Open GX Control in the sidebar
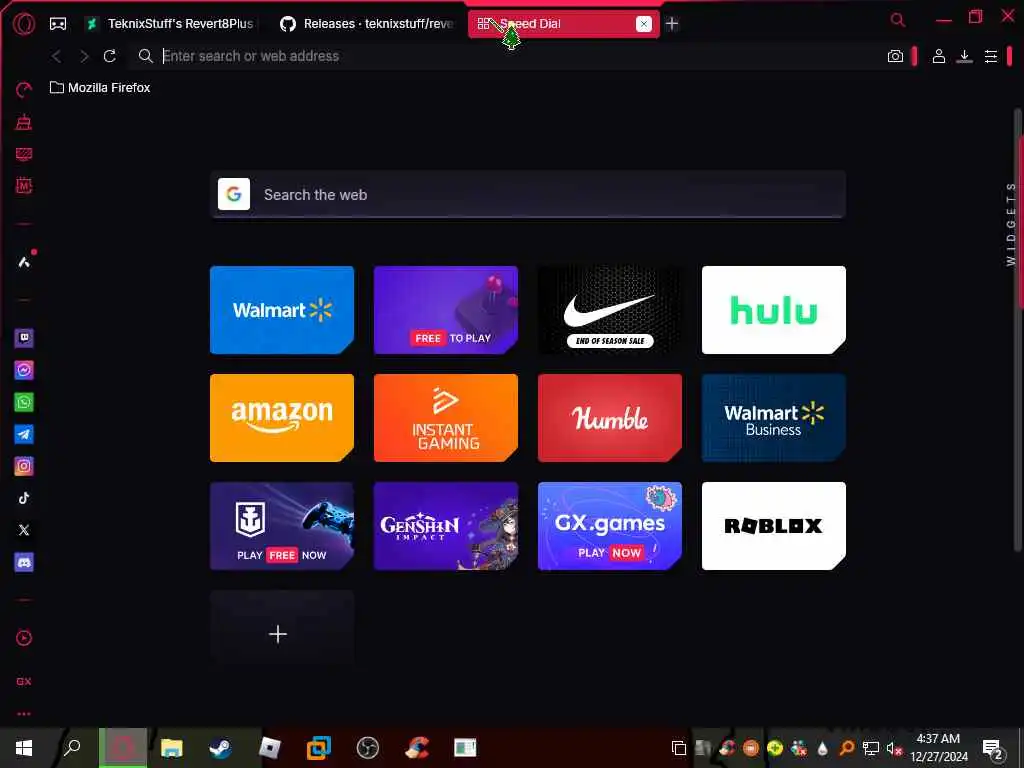 pyautogui.click(x=24, y=90)
